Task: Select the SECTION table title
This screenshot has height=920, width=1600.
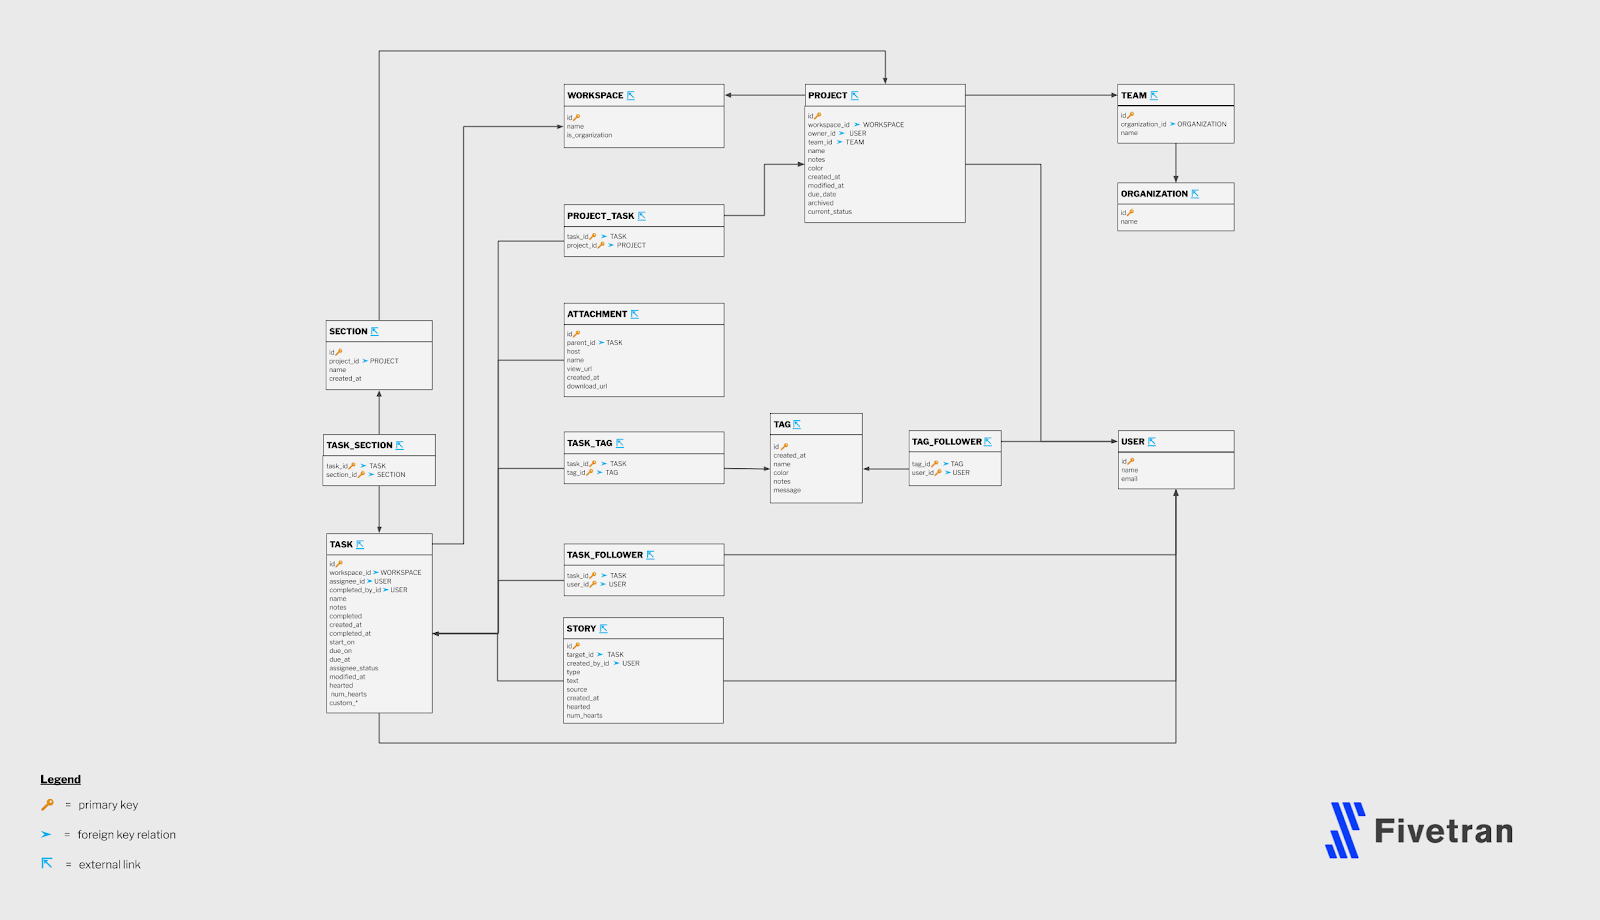Action: tap(349, 331)
